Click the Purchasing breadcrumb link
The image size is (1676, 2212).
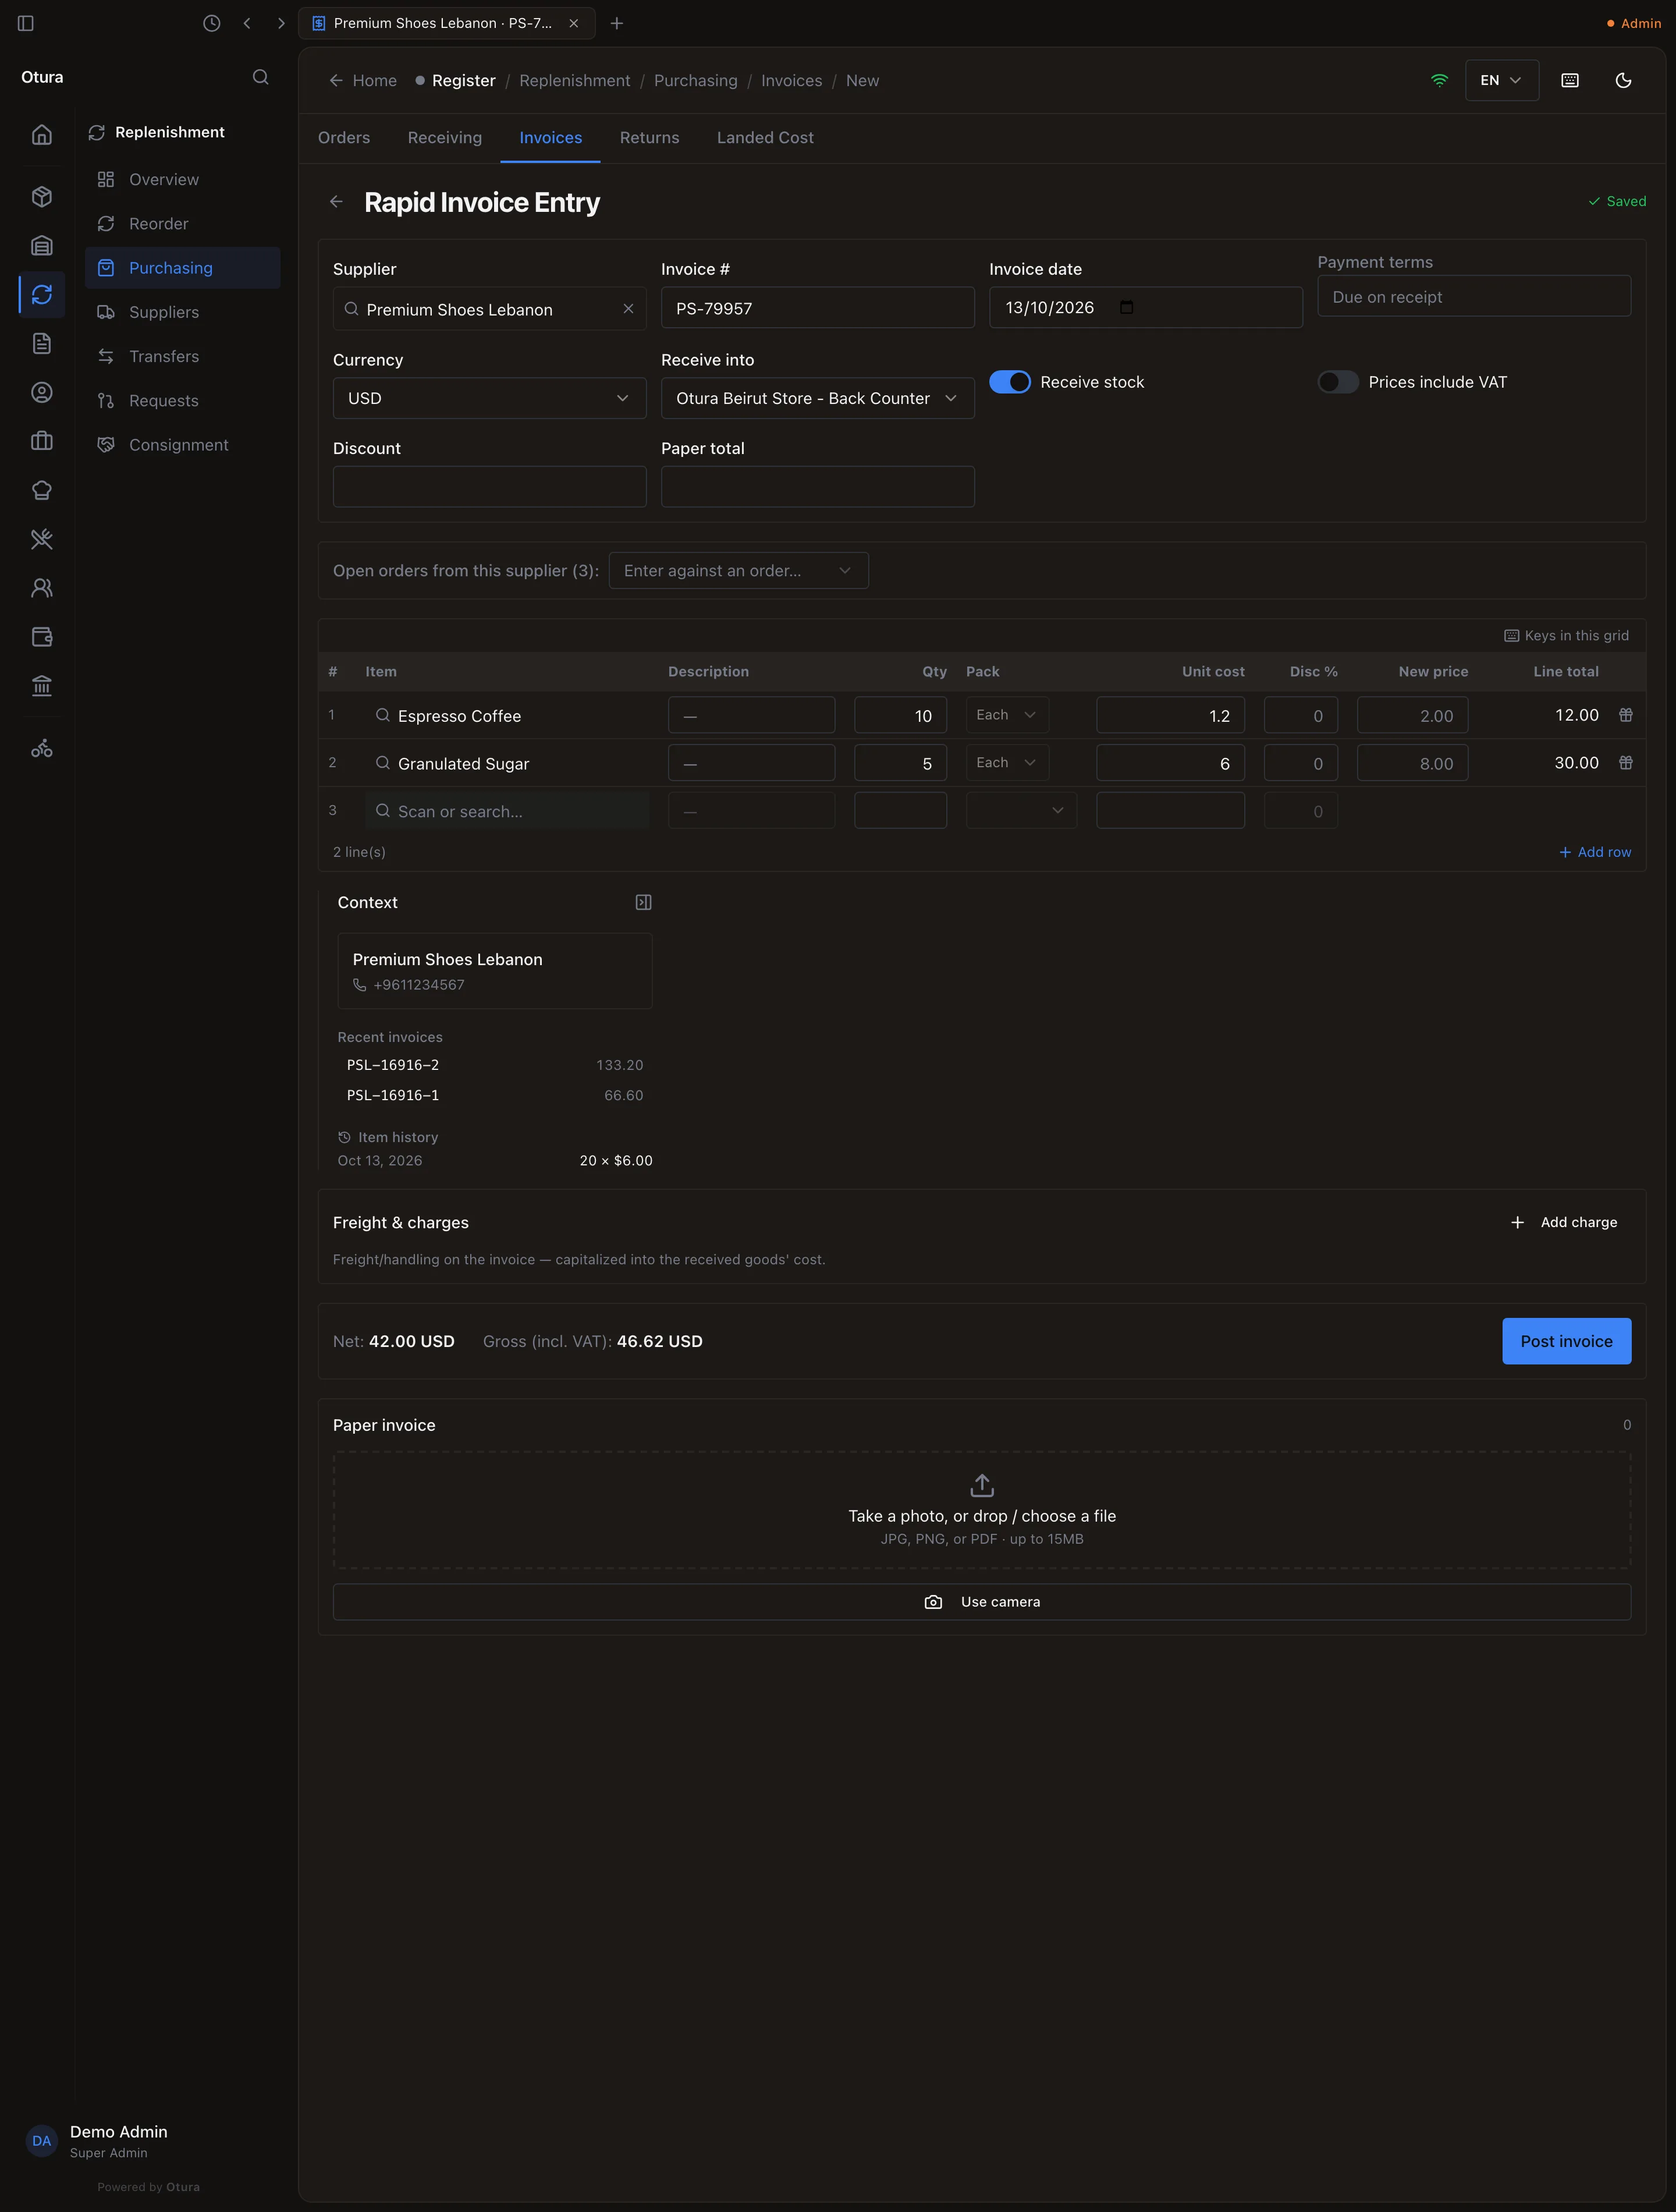pos(695,81)
